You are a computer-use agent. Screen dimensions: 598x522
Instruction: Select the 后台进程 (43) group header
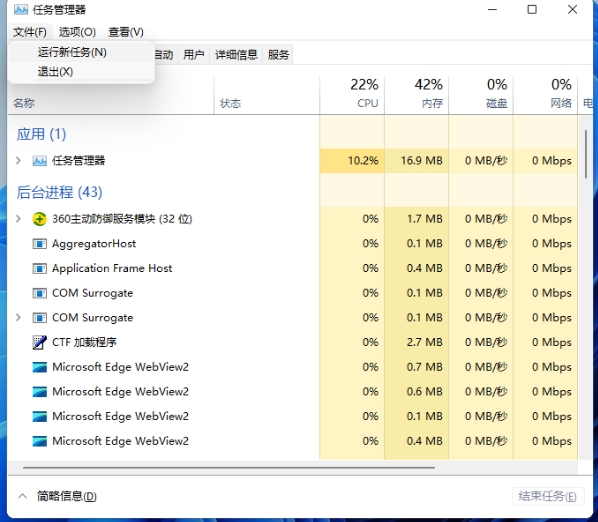(x=59, y=192)
